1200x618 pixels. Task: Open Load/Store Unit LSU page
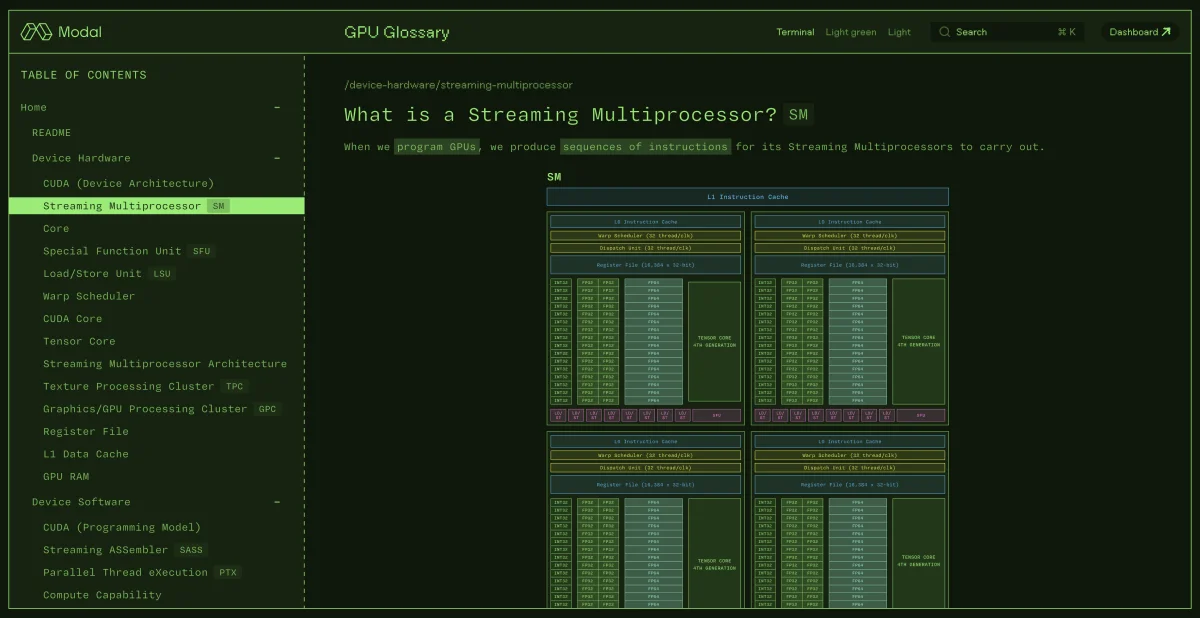[108, 274]
